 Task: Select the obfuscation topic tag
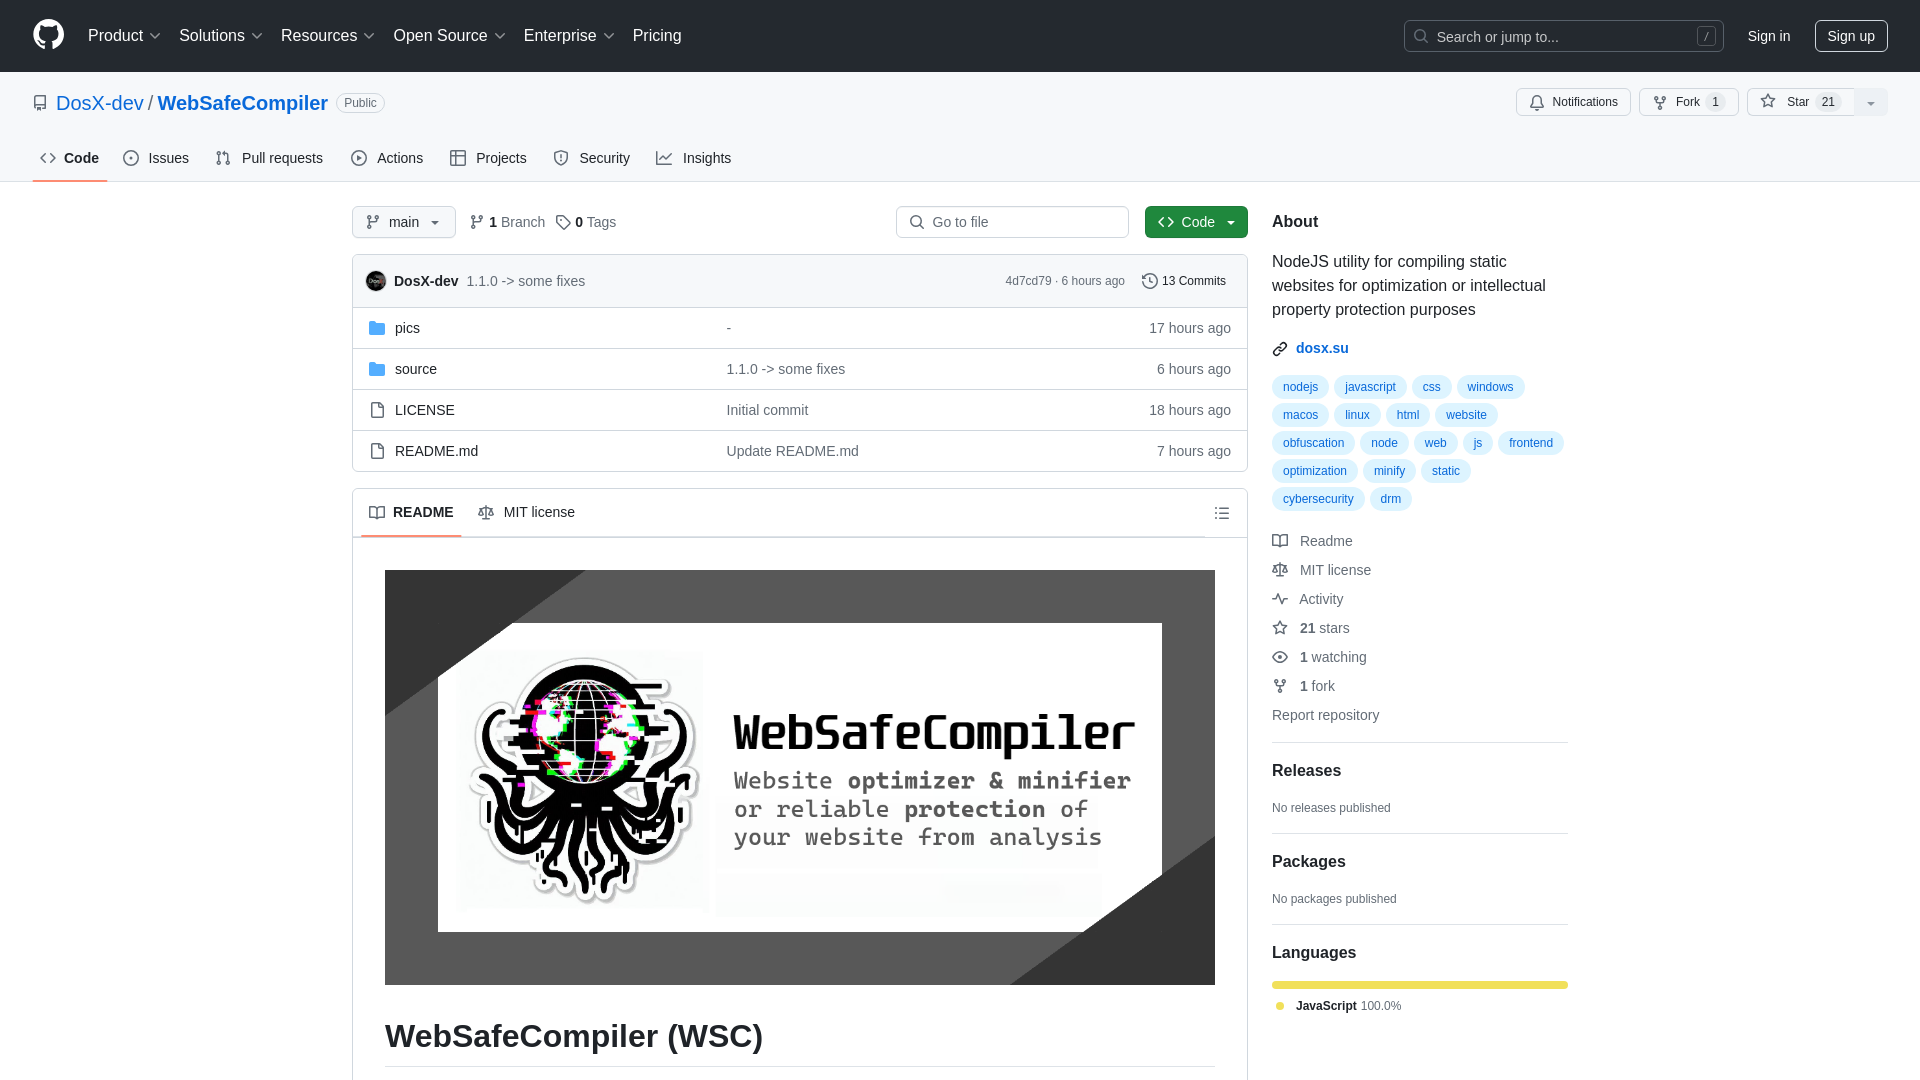click(1313, 443)
